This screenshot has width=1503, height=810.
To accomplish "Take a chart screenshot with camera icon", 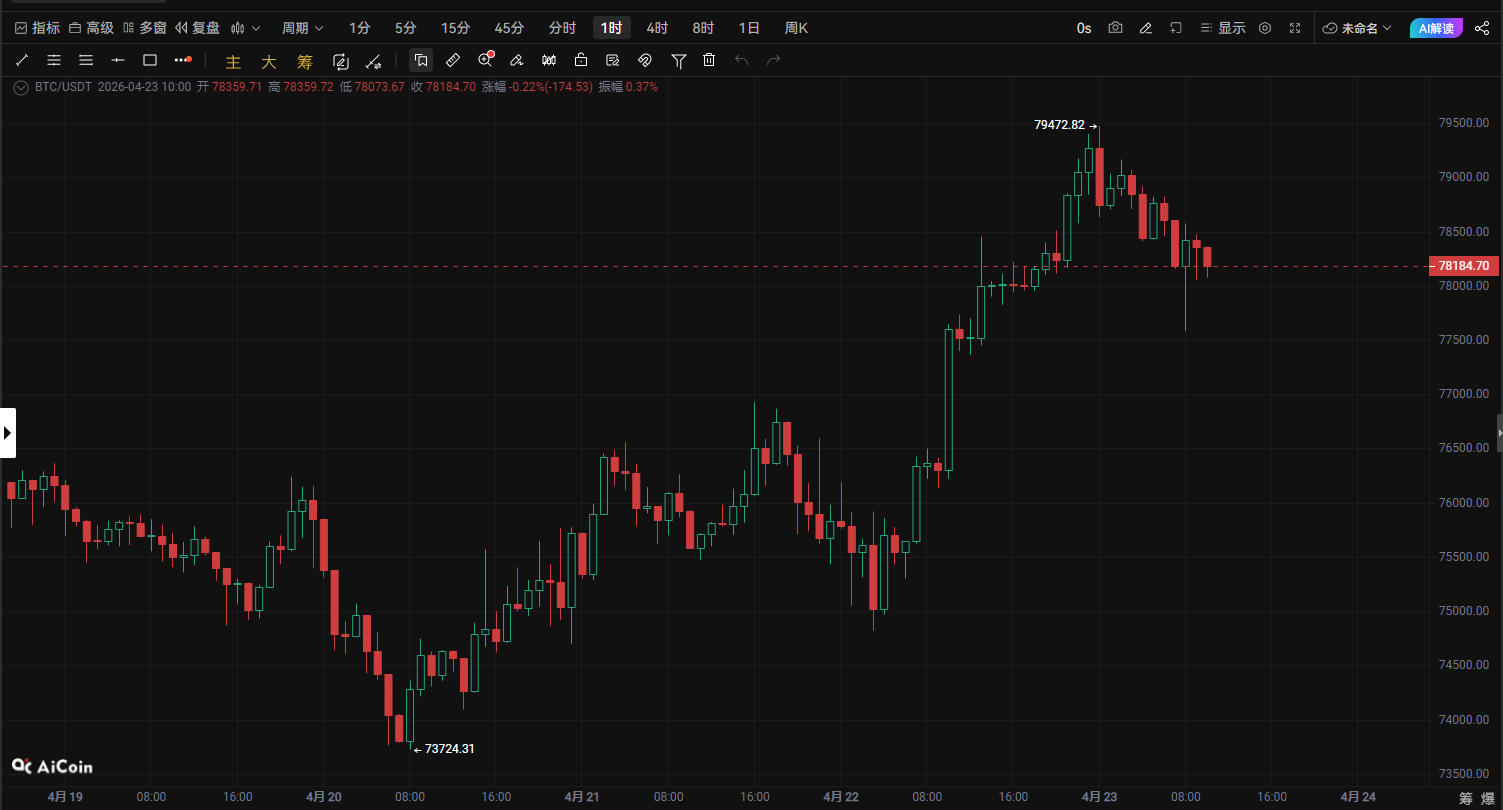I will pyautogui.click(x=1115, y=28).
